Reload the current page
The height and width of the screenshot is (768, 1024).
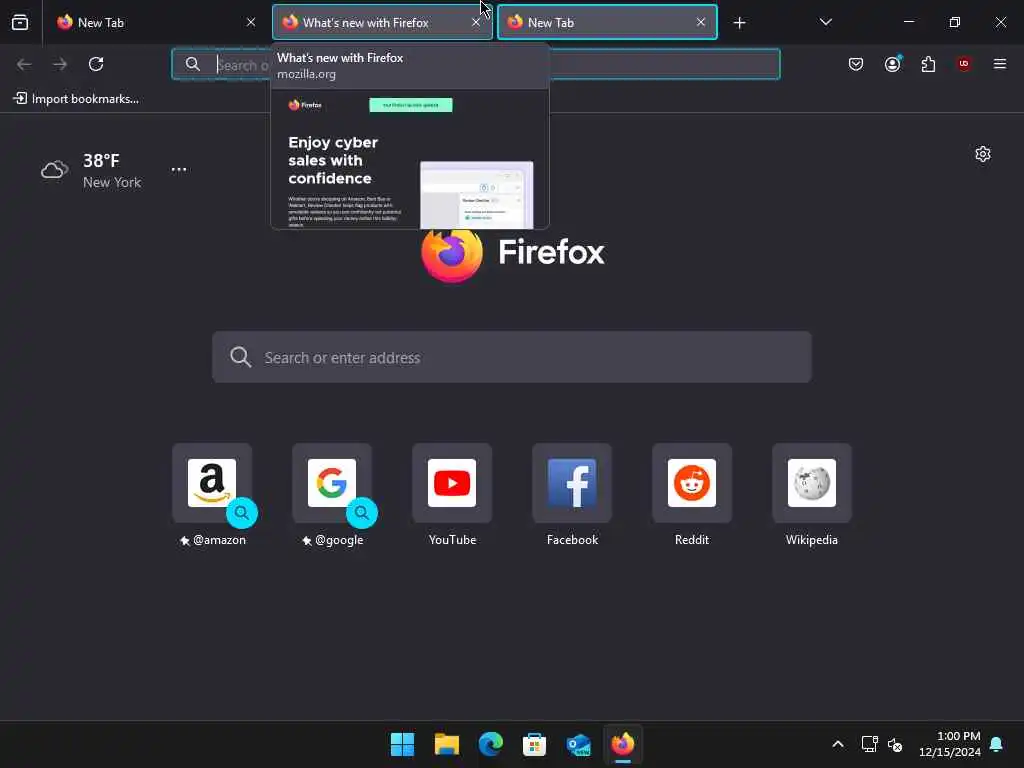[96, 64]
